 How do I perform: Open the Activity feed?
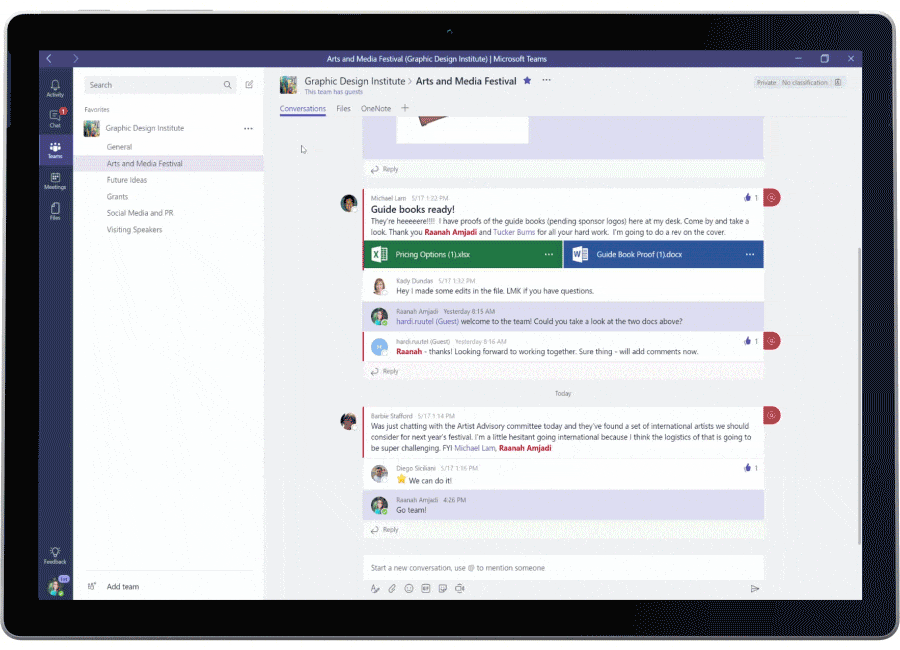click(x=55, y=87)
